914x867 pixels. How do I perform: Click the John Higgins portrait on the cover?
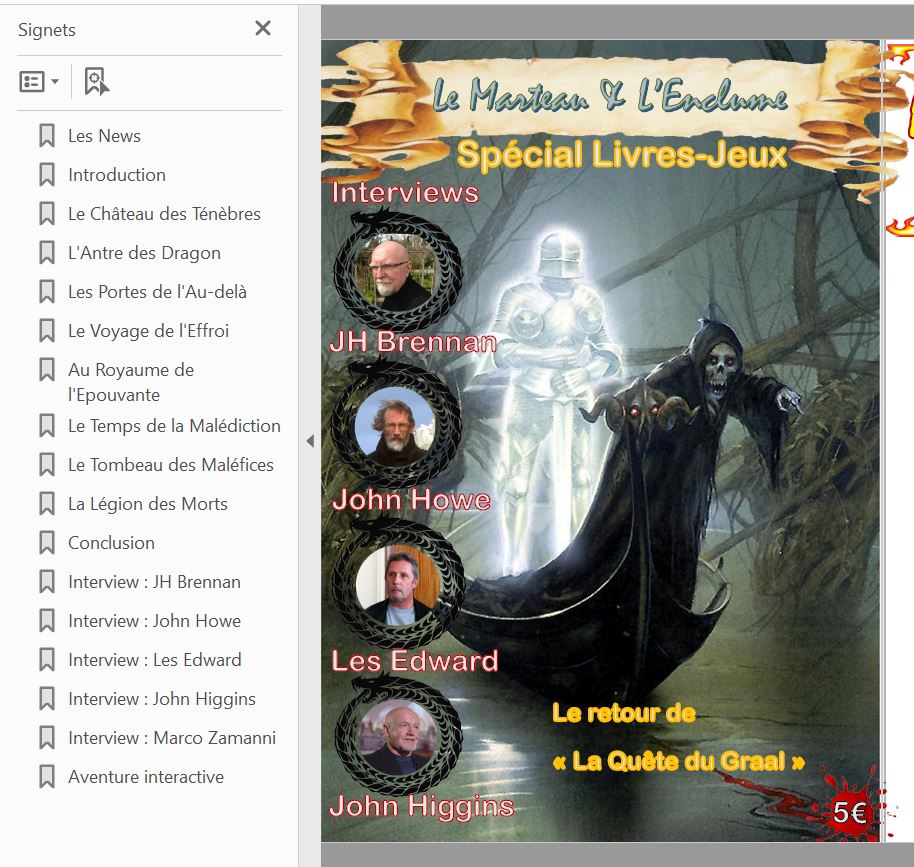[x=398, y=736]
